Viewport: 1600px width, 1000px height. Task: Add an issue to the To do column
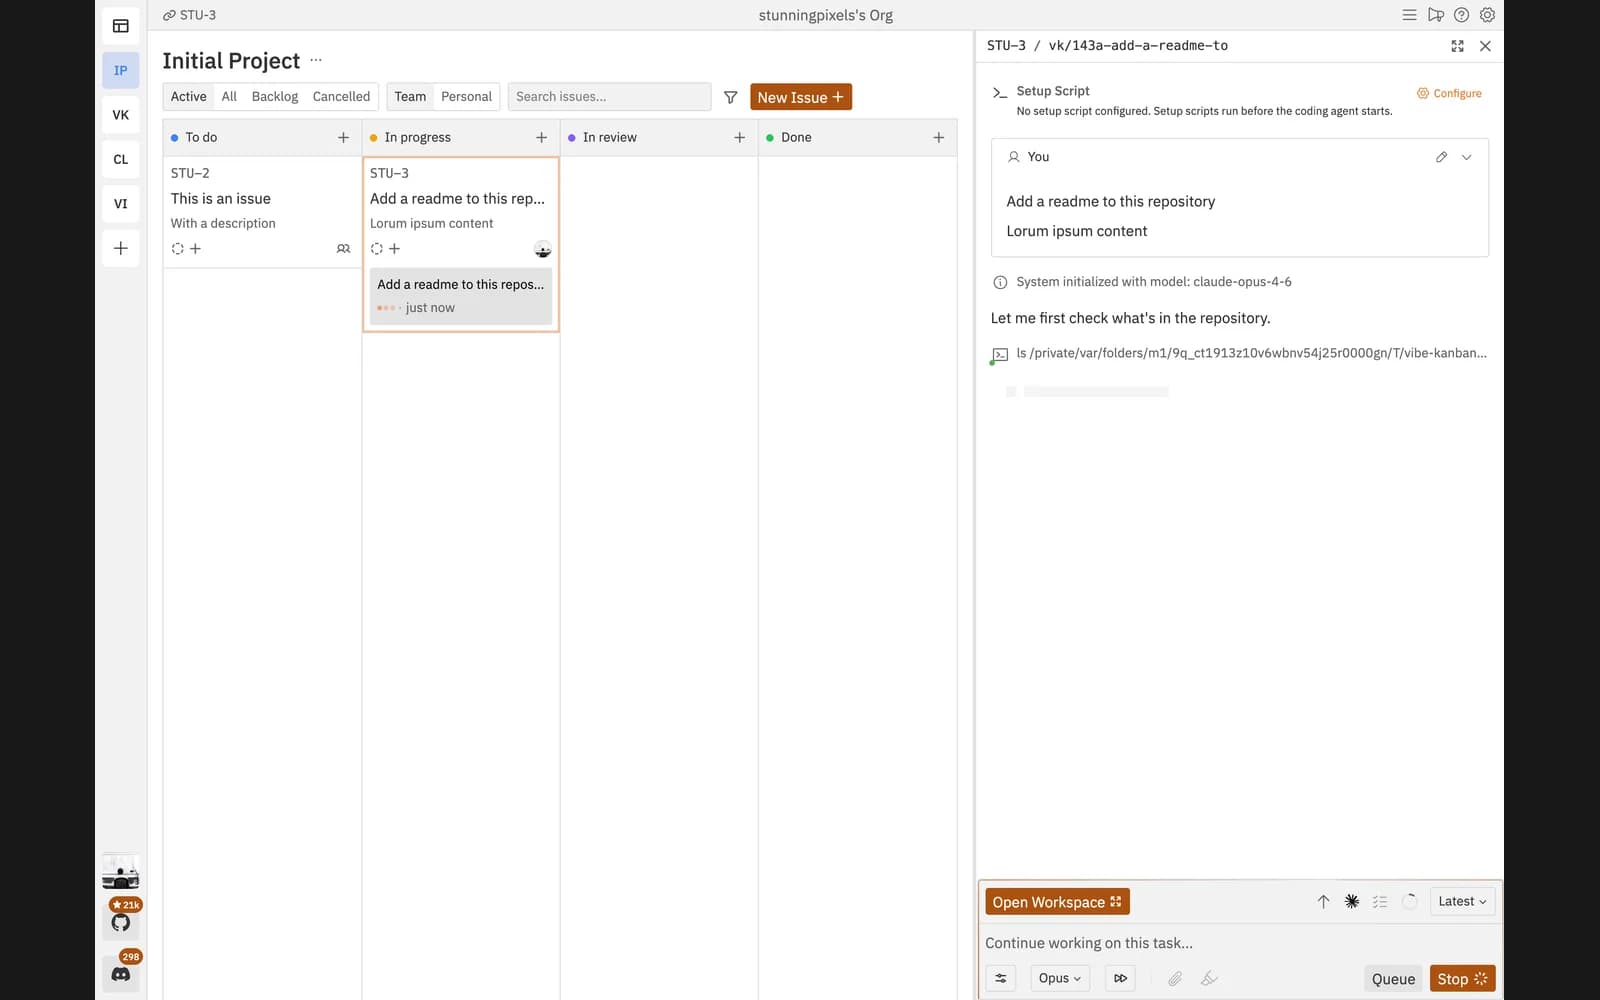click(343, 137)
